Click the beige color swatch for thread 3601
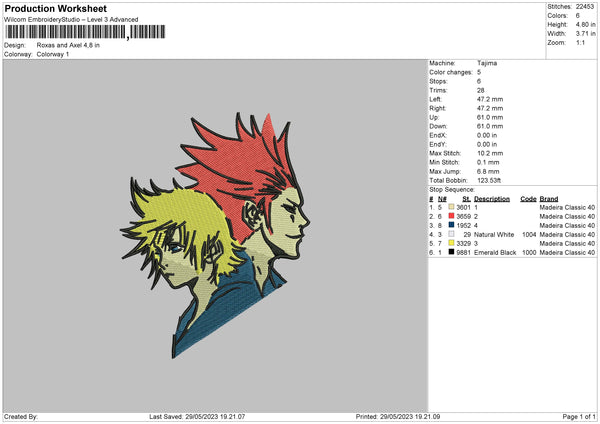The width and height of the screenshot is (600, 424). [x=451, y=207]
